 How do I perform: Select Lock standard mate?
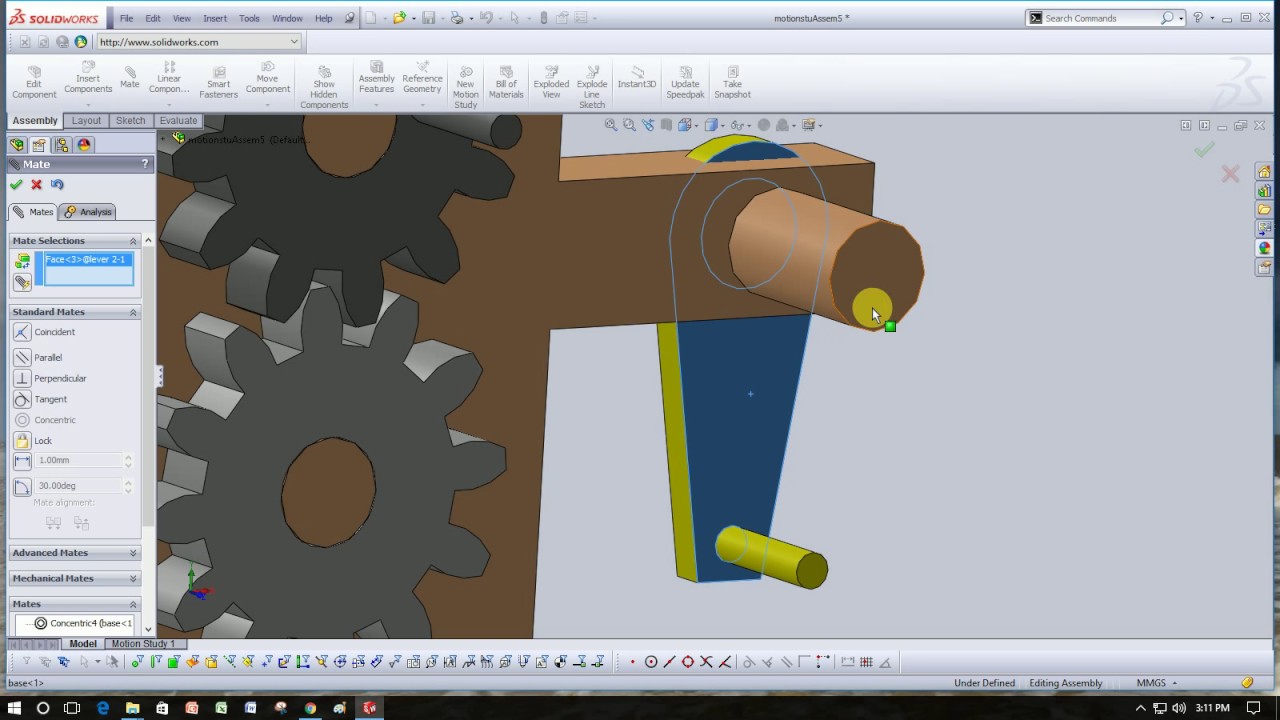coord(33,440)
